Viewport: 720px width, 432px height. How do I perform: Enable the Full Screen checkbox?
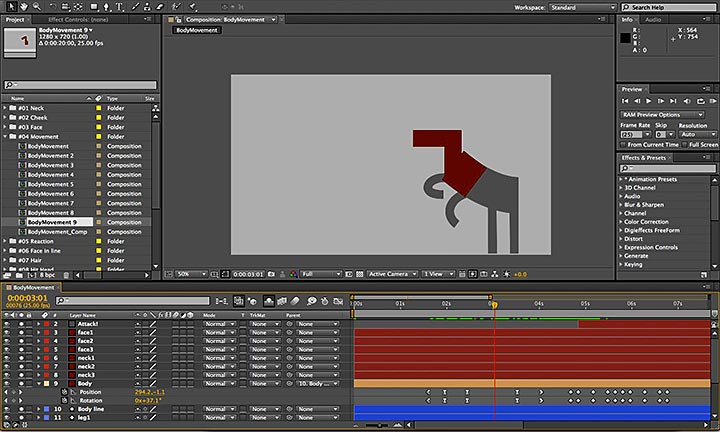point(684,145)
